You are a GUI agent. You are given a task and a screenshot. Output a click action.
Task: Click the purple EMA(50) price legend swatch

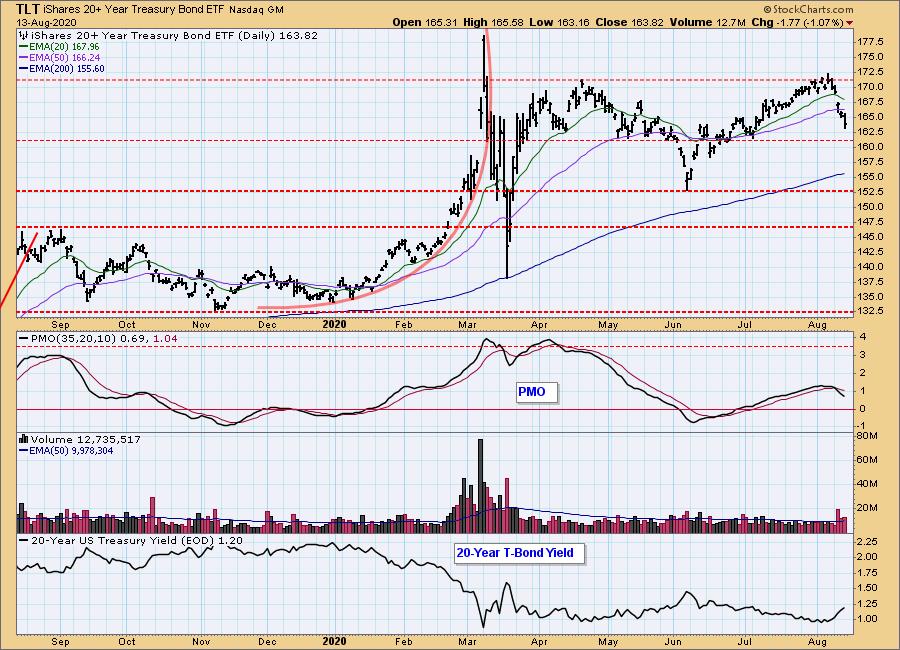tap(24, 57)
